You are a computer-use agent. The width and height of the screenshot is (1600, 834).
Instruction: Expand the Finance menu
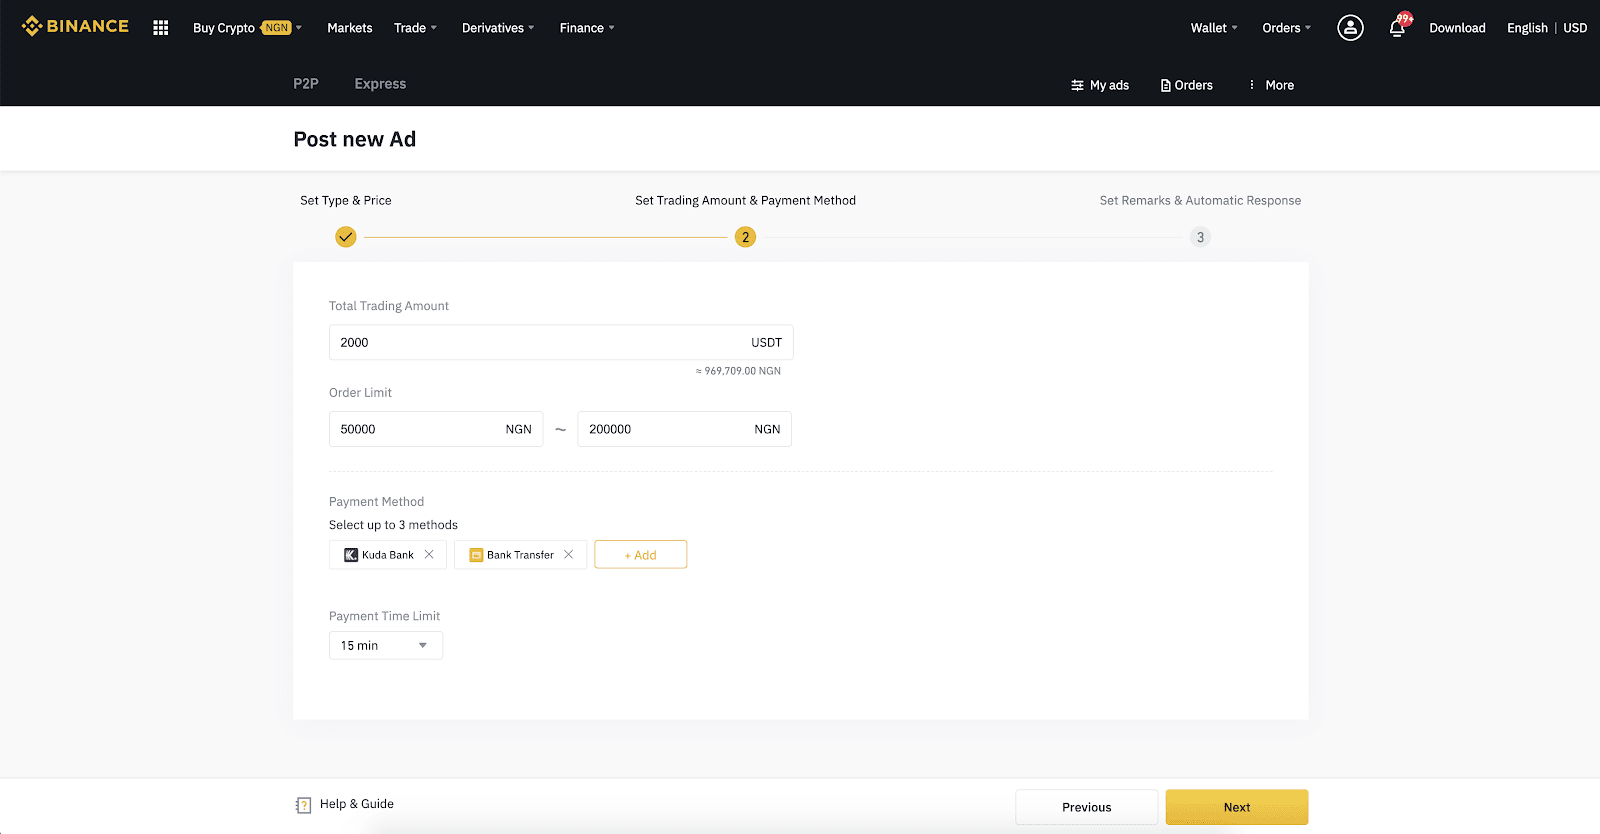tap(587, 28)
